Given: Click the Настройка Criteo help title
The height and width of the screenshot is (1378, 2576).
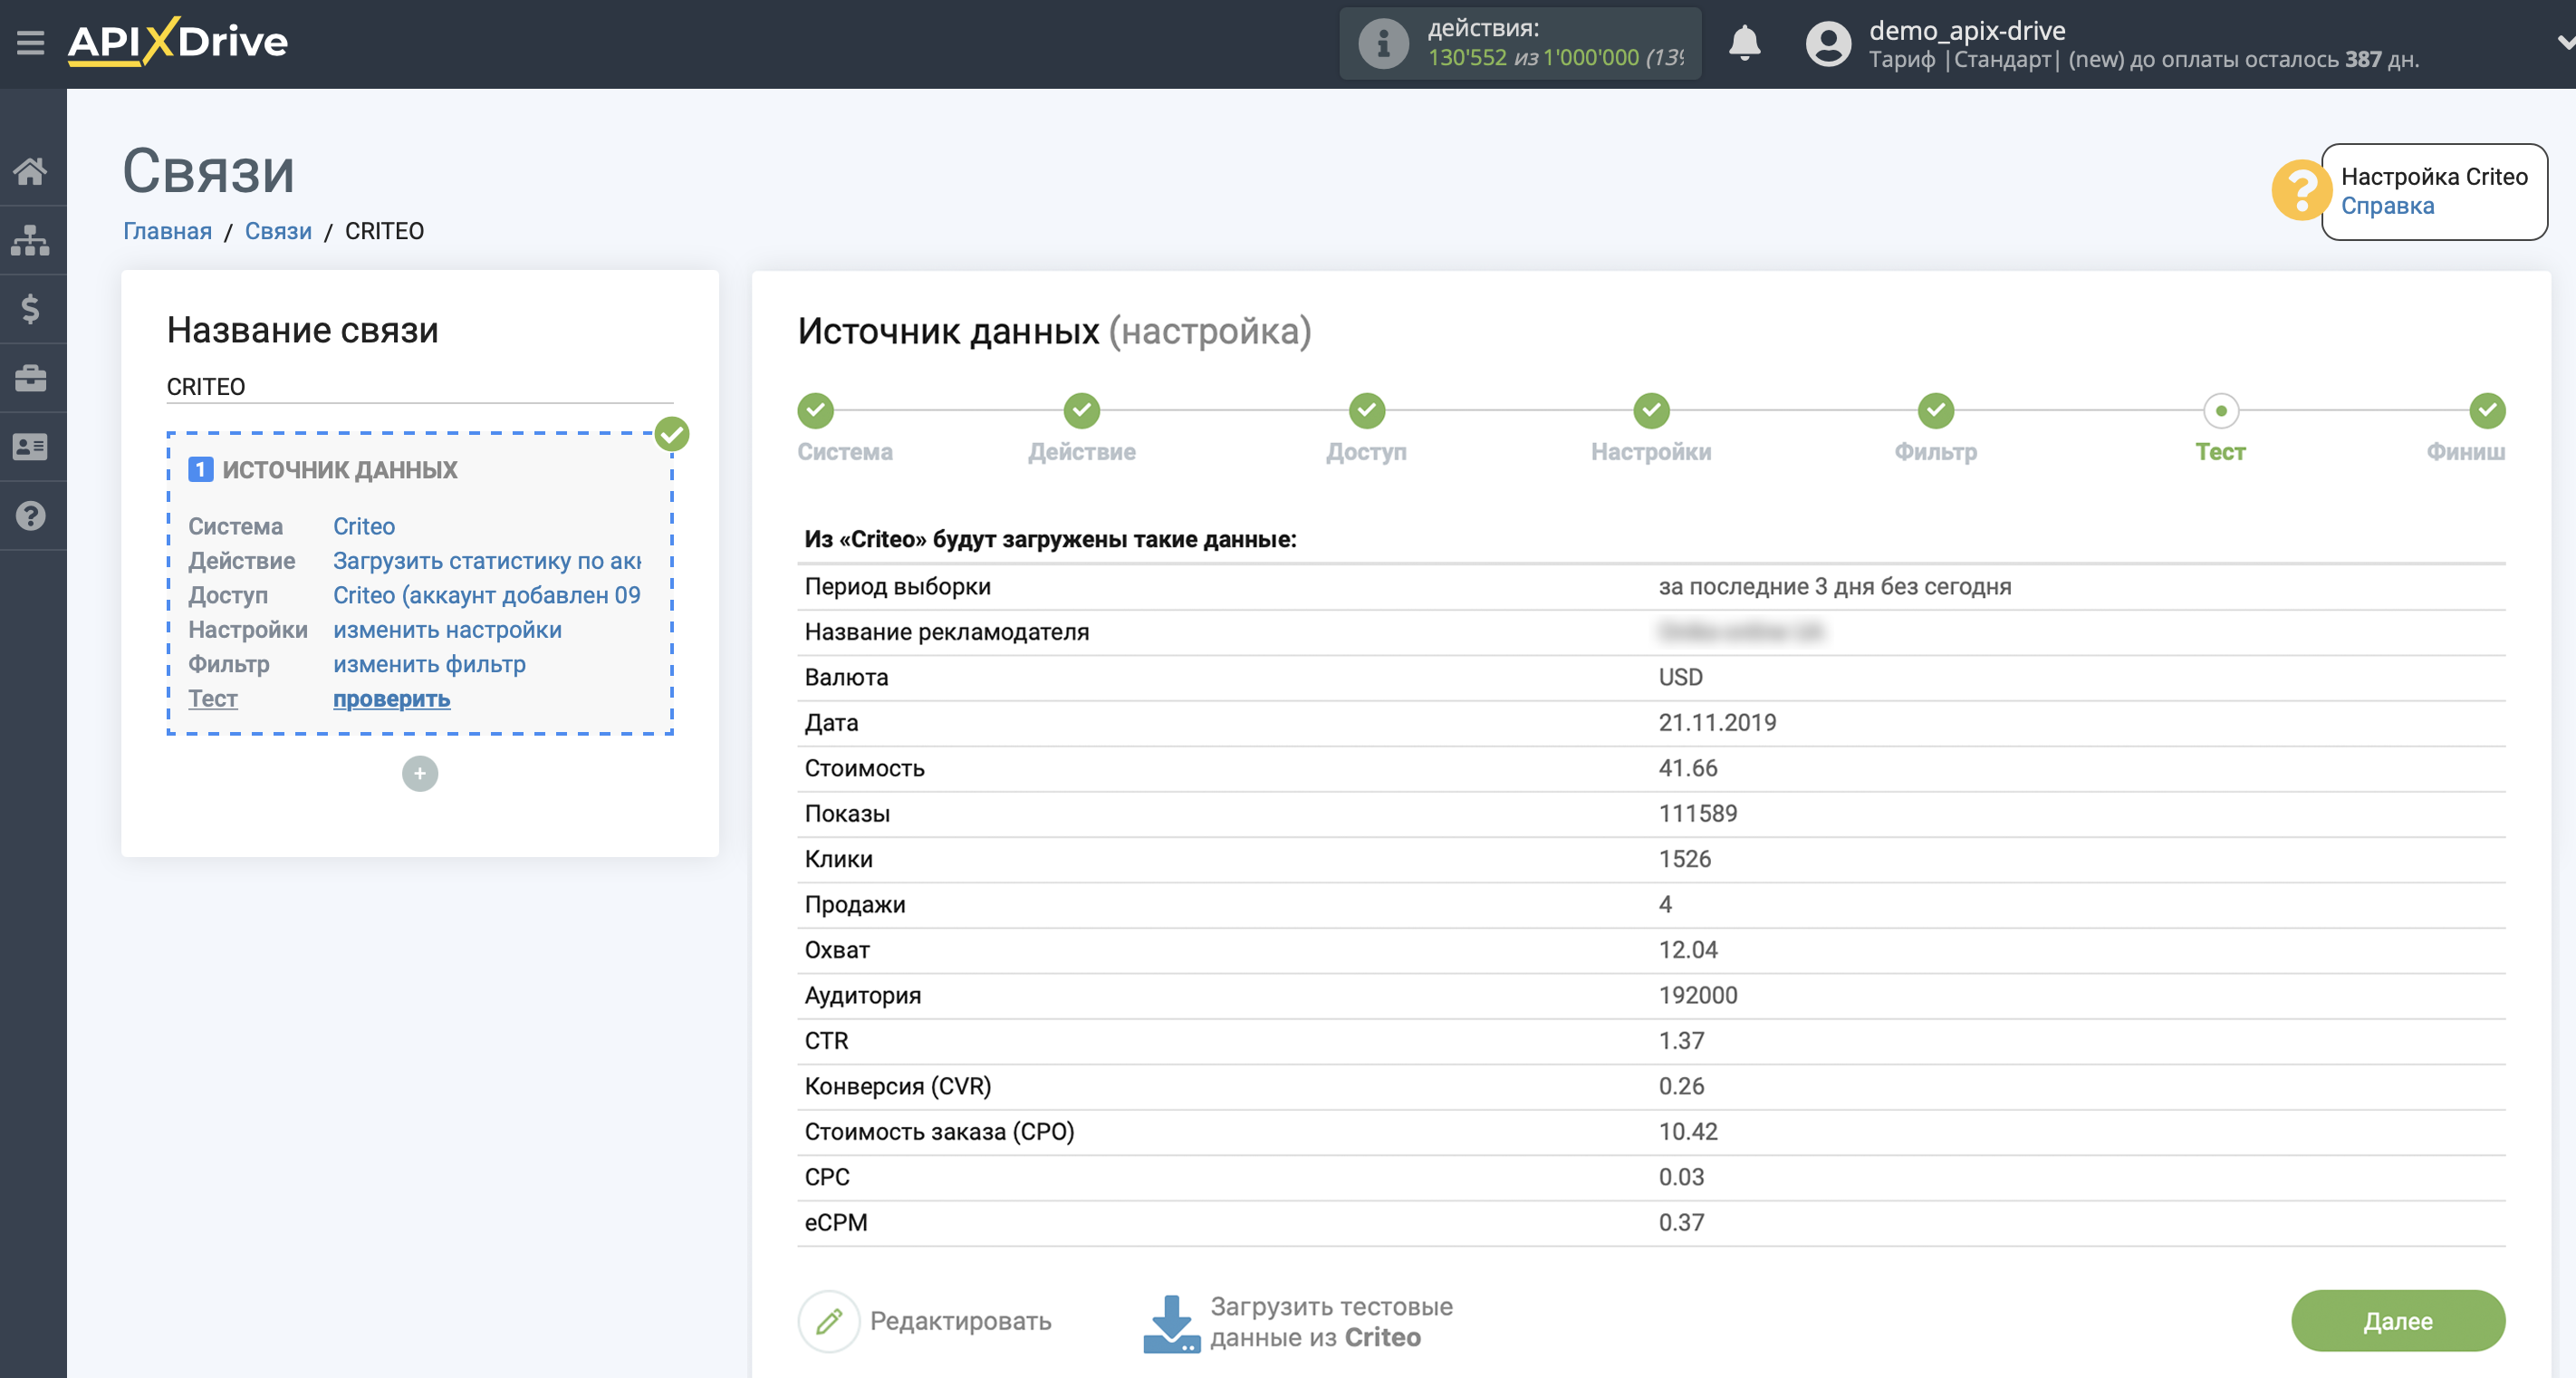Looking at the screenshot, I should click(2434, 177).
